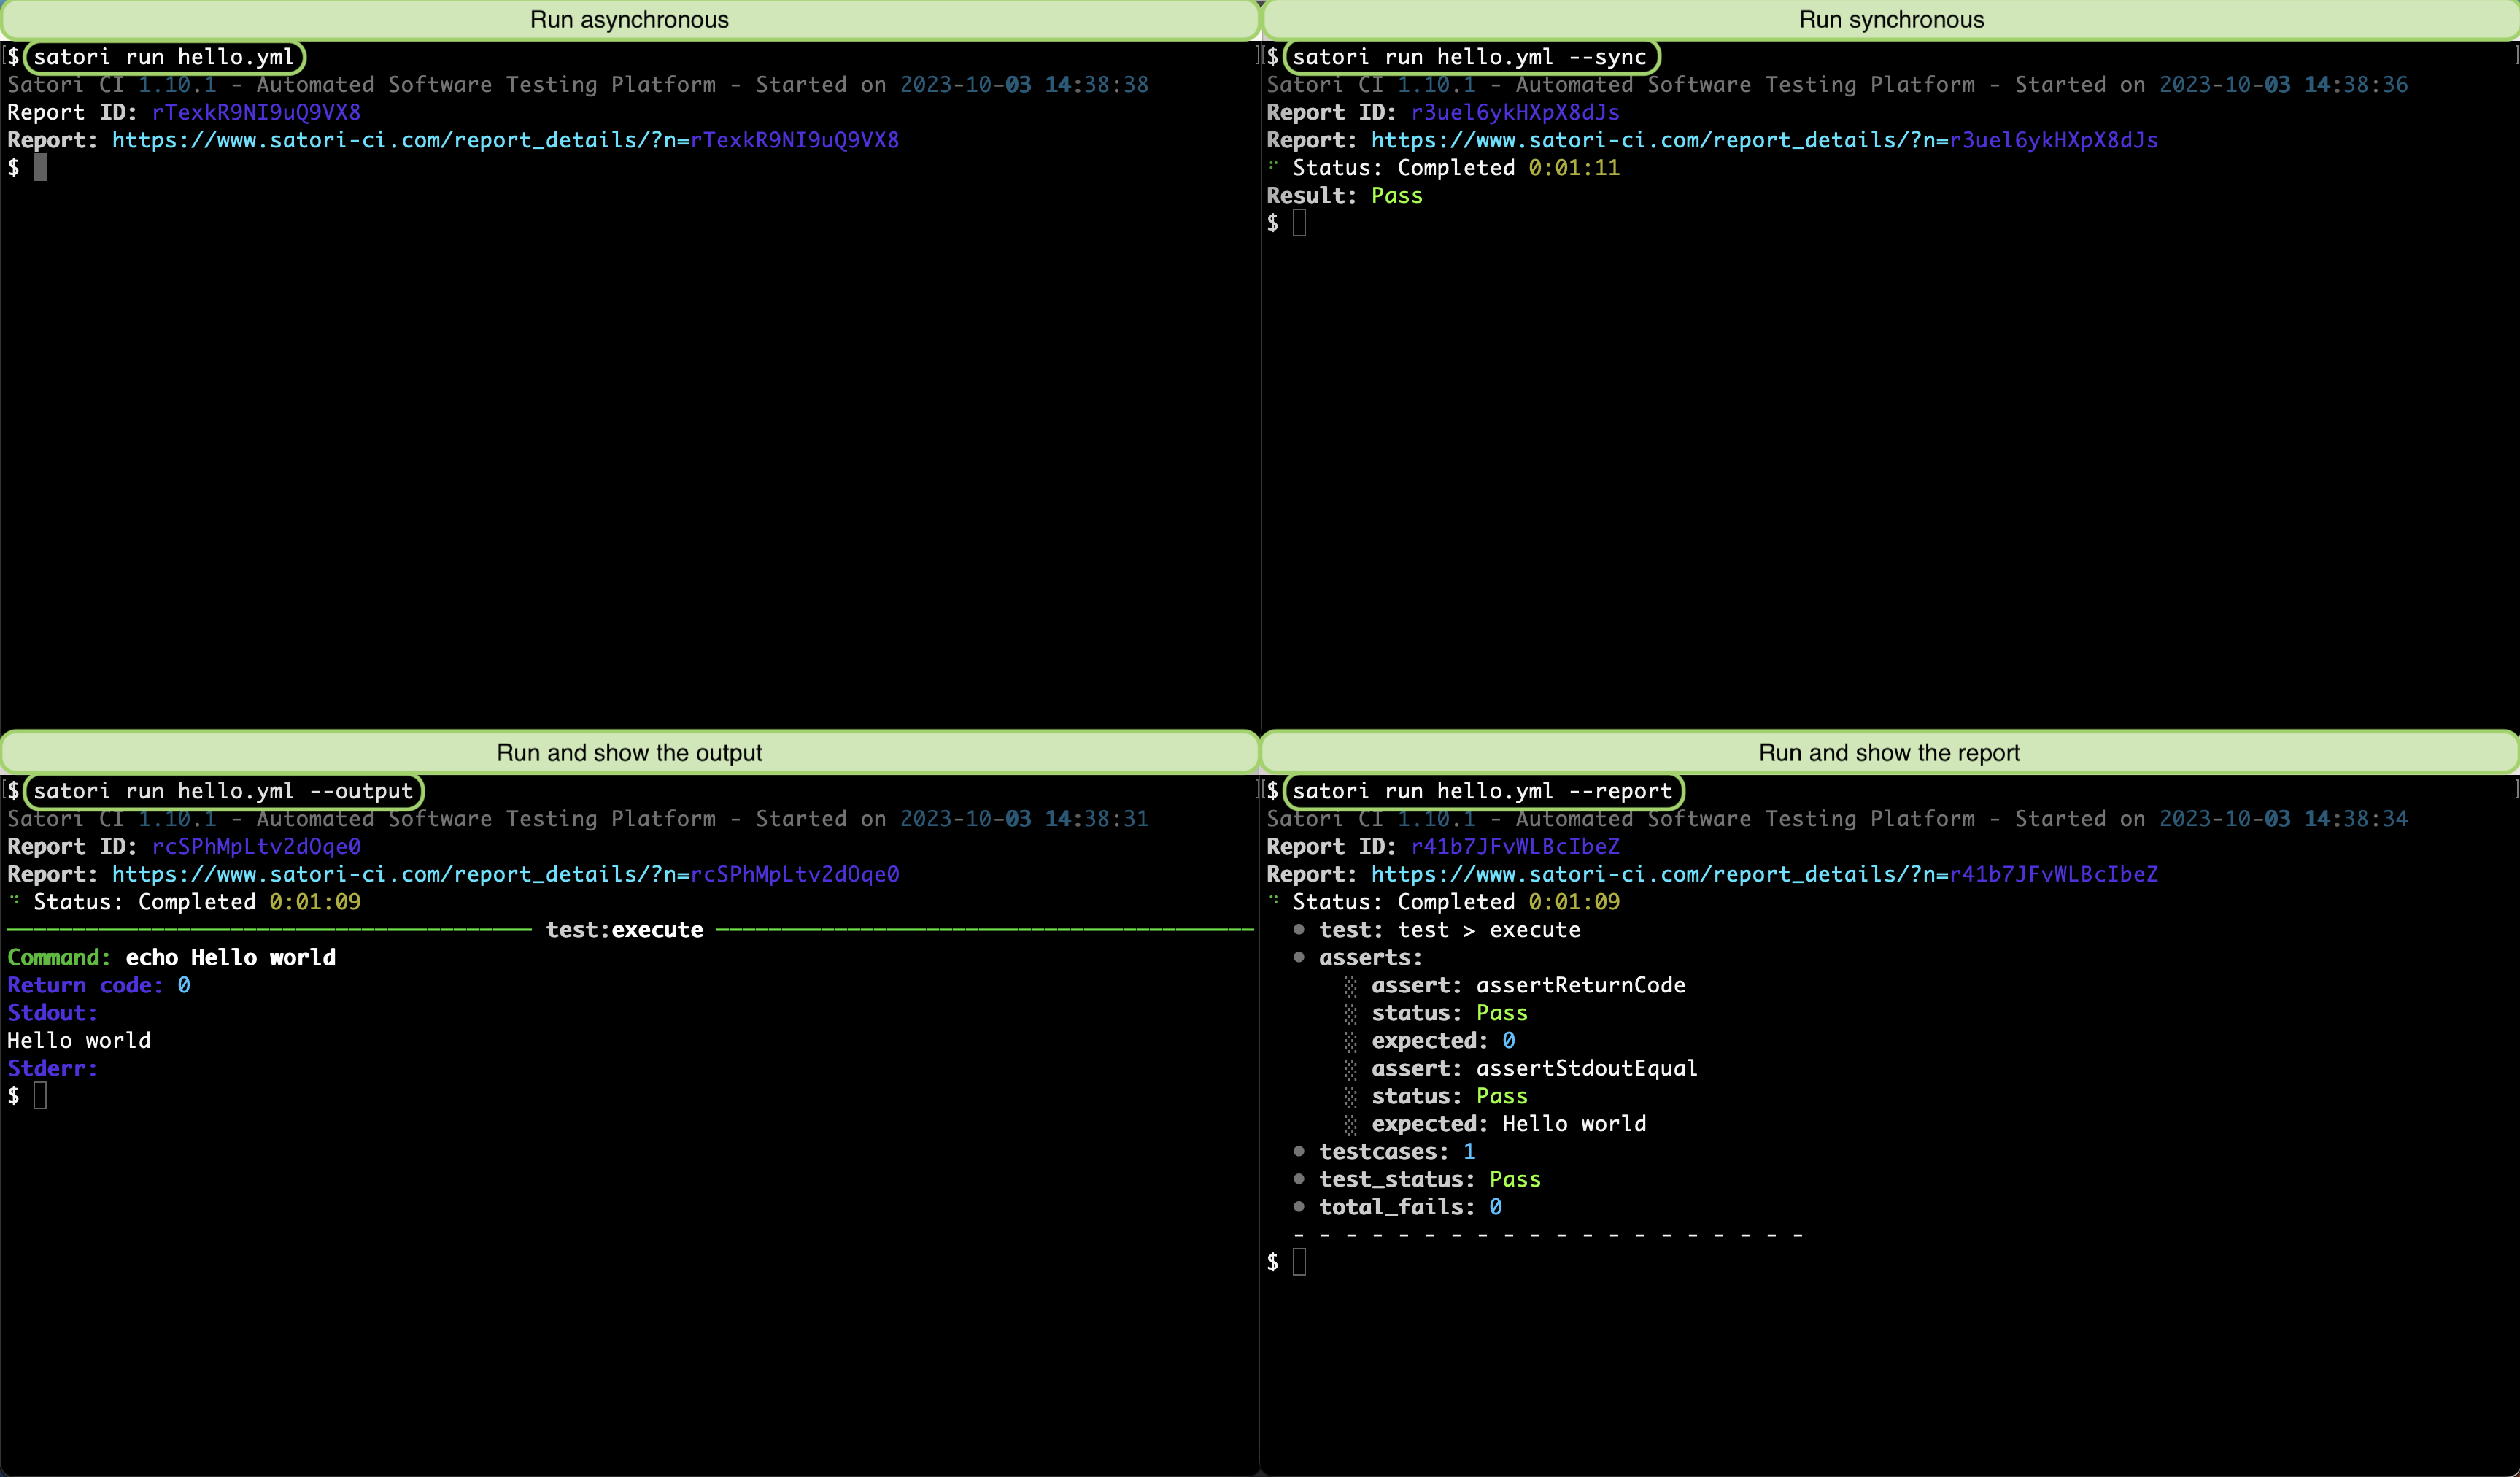Open report link ending r3uel6ykHXpX8dJs
Viewport: 2520px width, 1477px height.
tap(1764, 140)
